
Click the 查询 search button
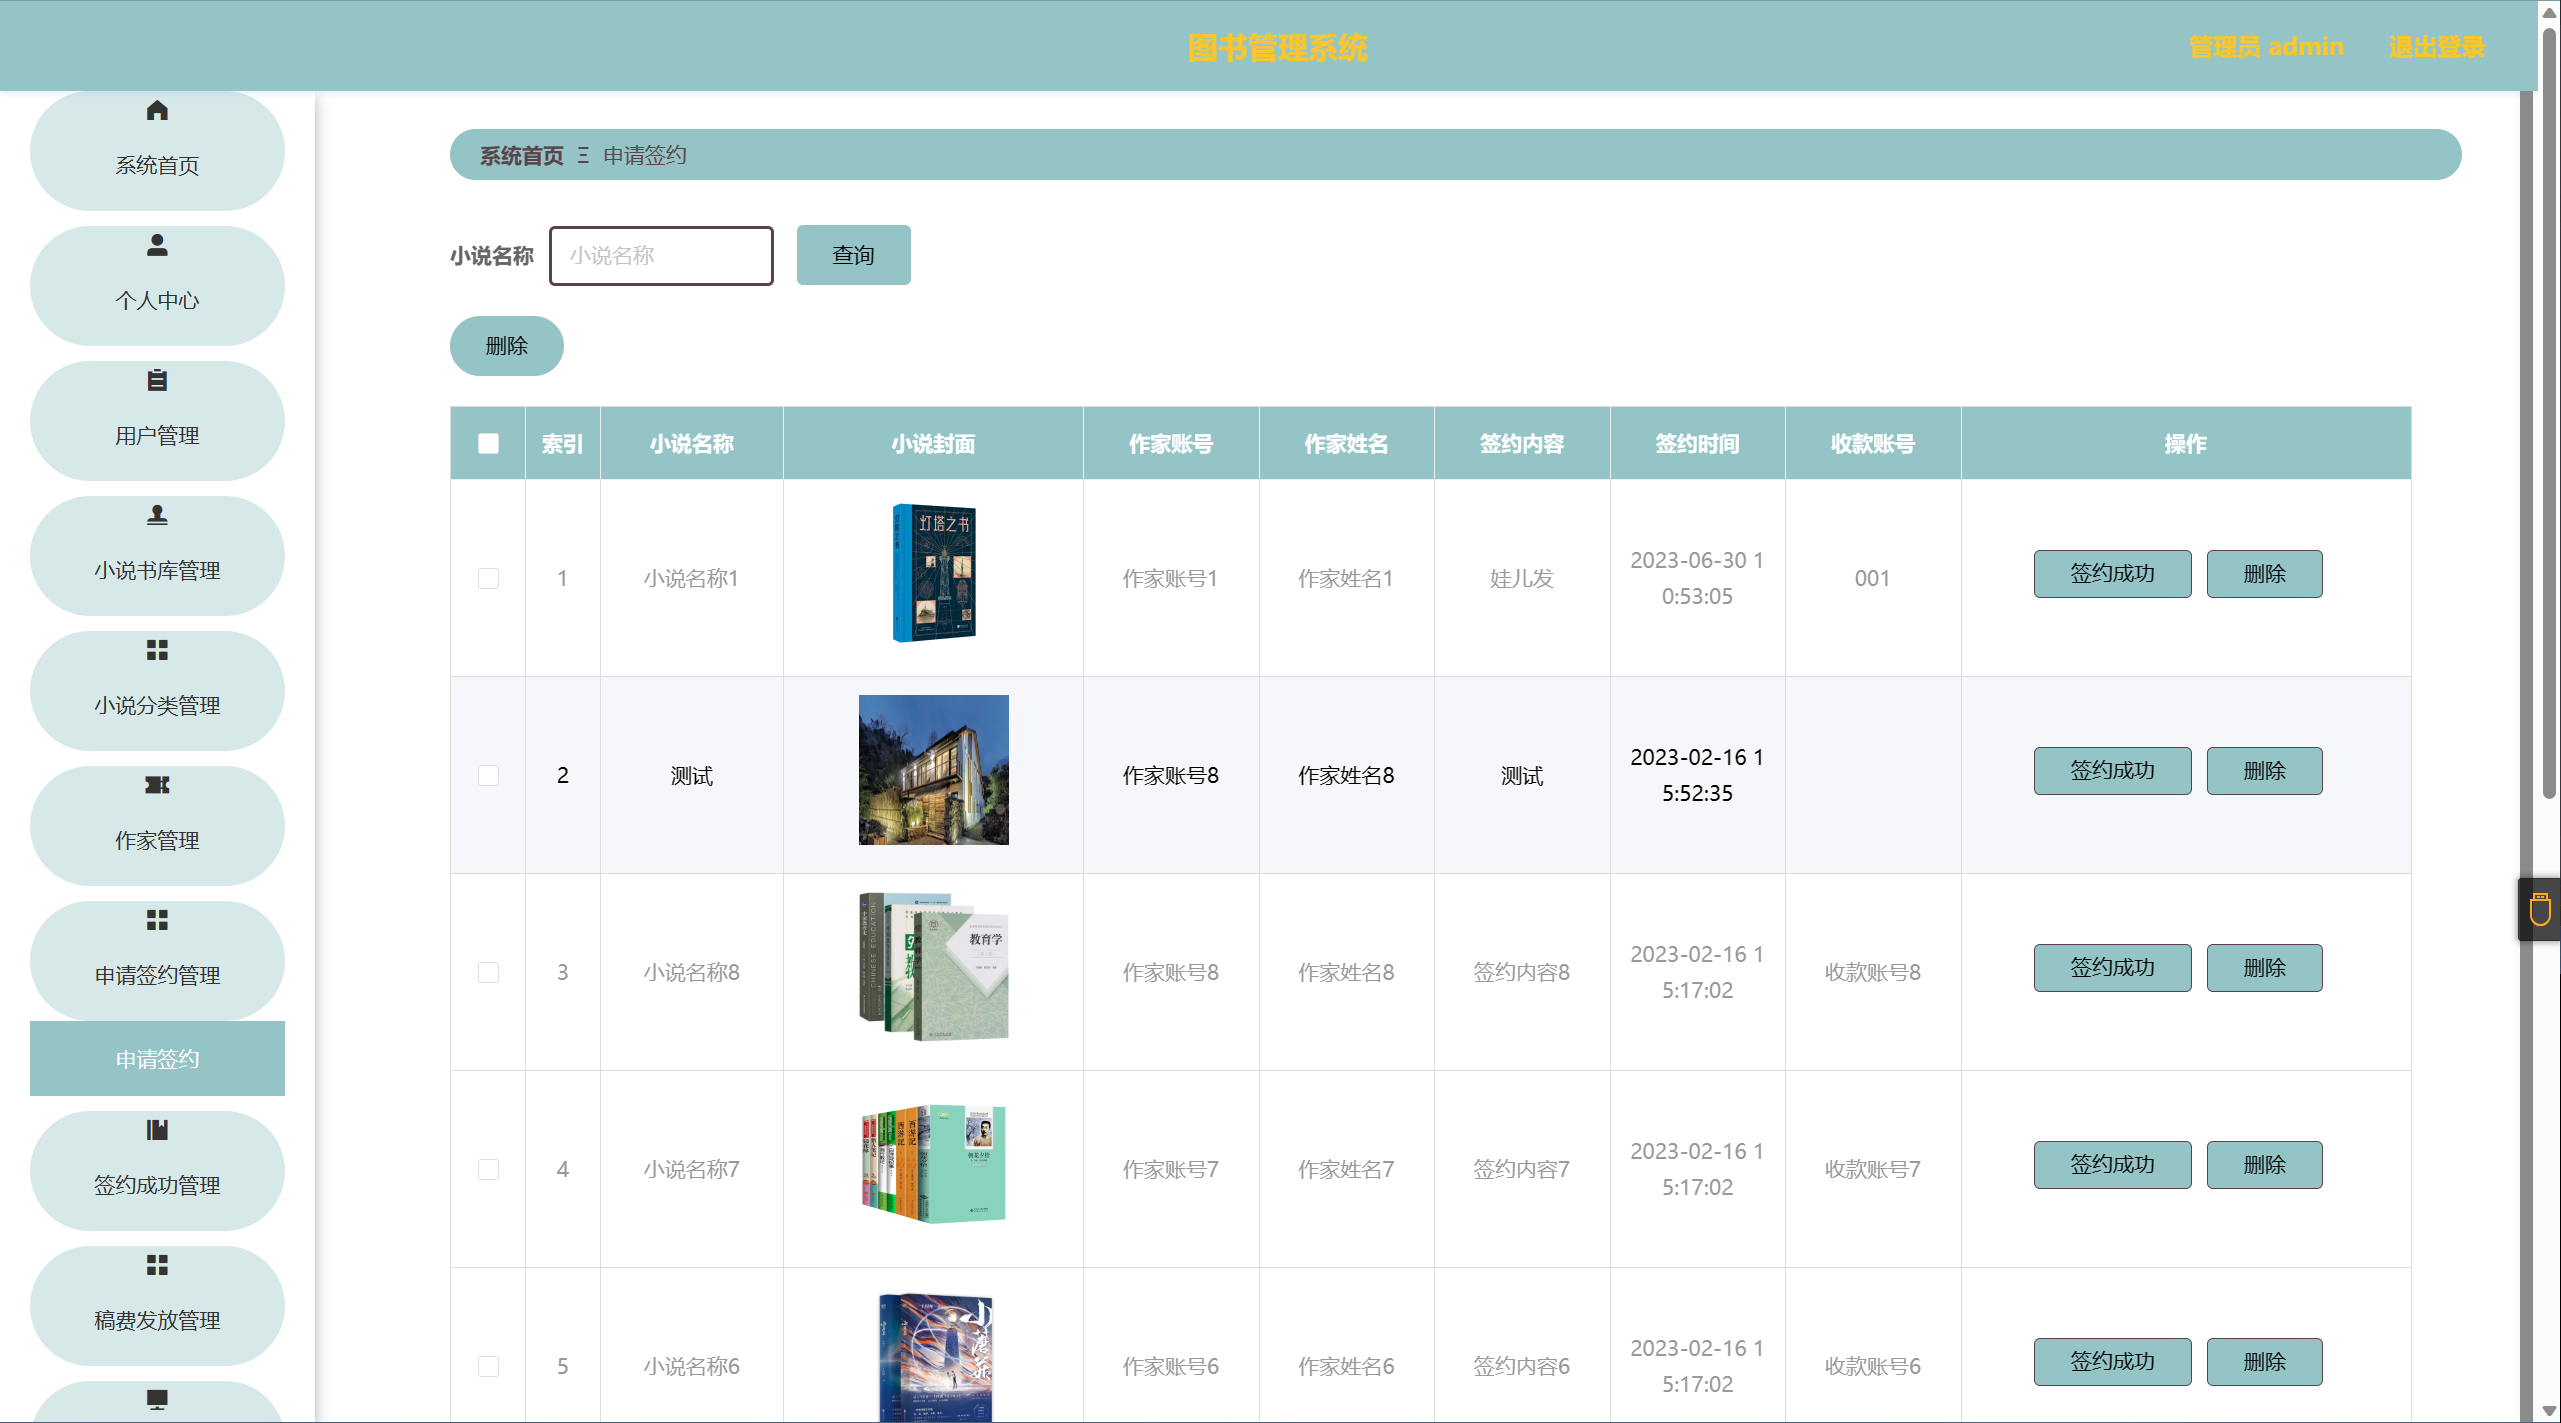pyautogui.click(x=853, y=255)
